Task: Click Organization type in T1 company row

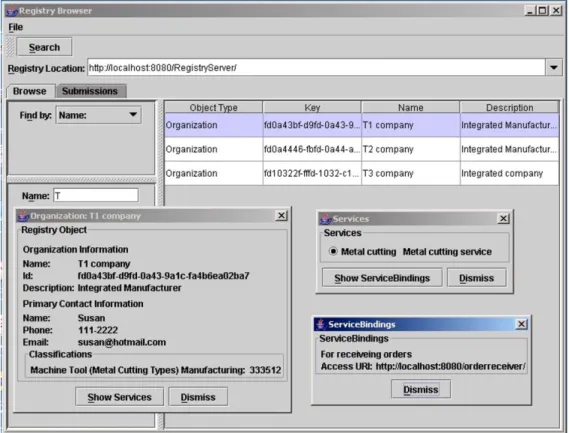Action: click(214, 125)
